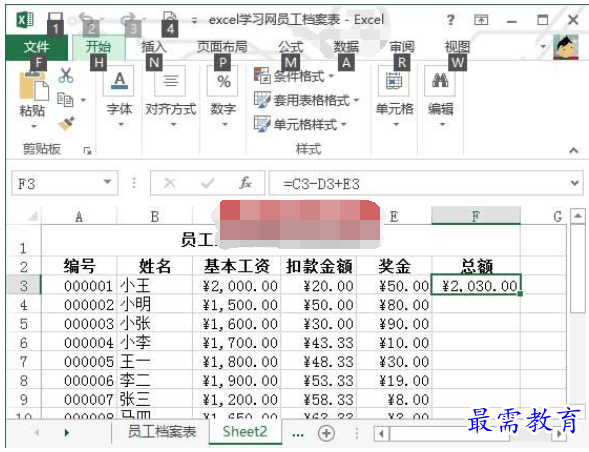The height and width of the screenshot is (452, 589).
Task: Switch to the 公式 ribbon tab
Action: pos(290,47)
